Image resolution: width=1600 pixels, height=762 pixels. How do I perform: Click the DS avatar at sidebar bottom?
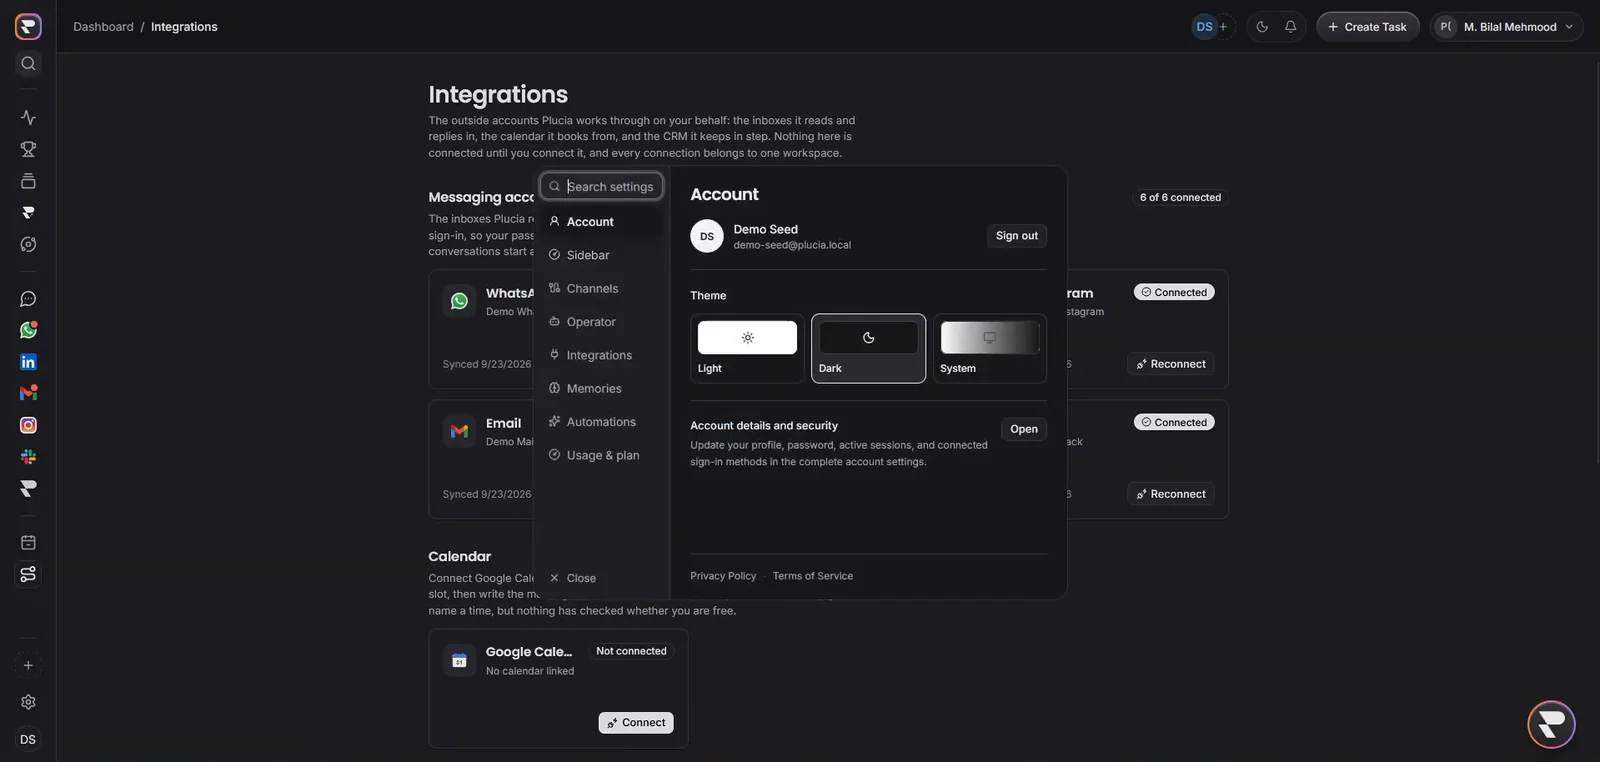[28, 740]
